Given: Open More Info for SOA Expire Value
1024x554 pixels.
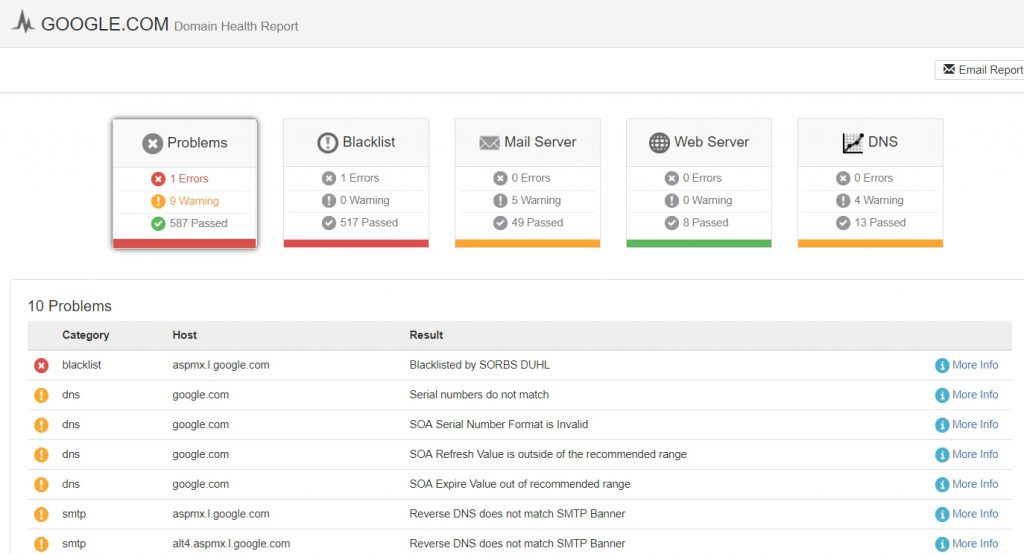Looking at the screenshot, I should coord(967,484).
